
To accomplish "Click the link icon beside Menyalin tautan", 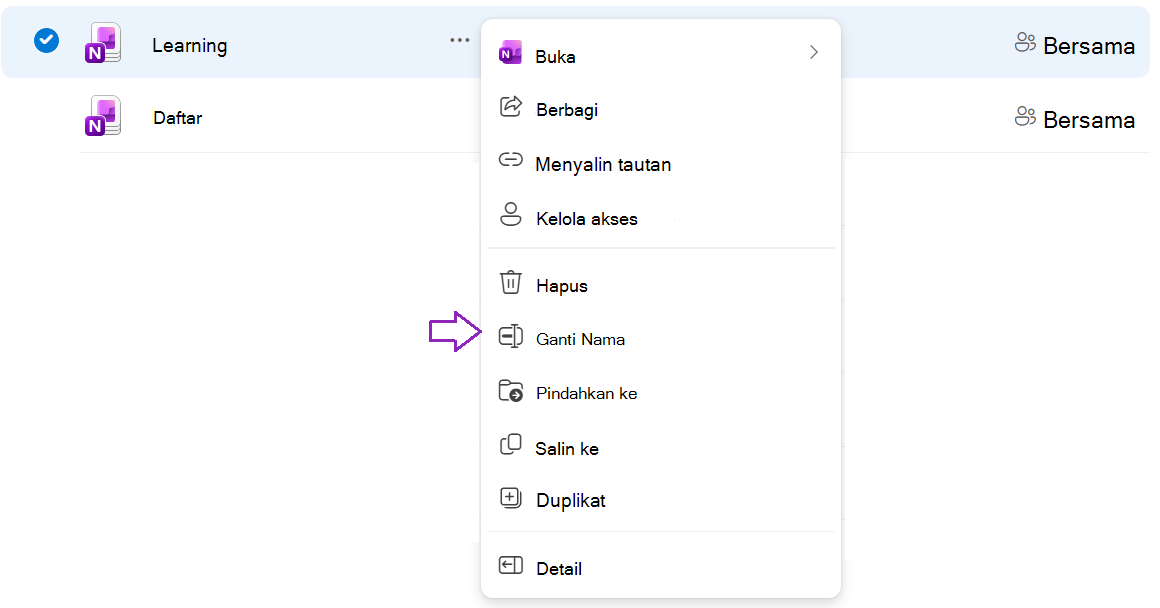I will pyautogui.click(x=510, y=160).
